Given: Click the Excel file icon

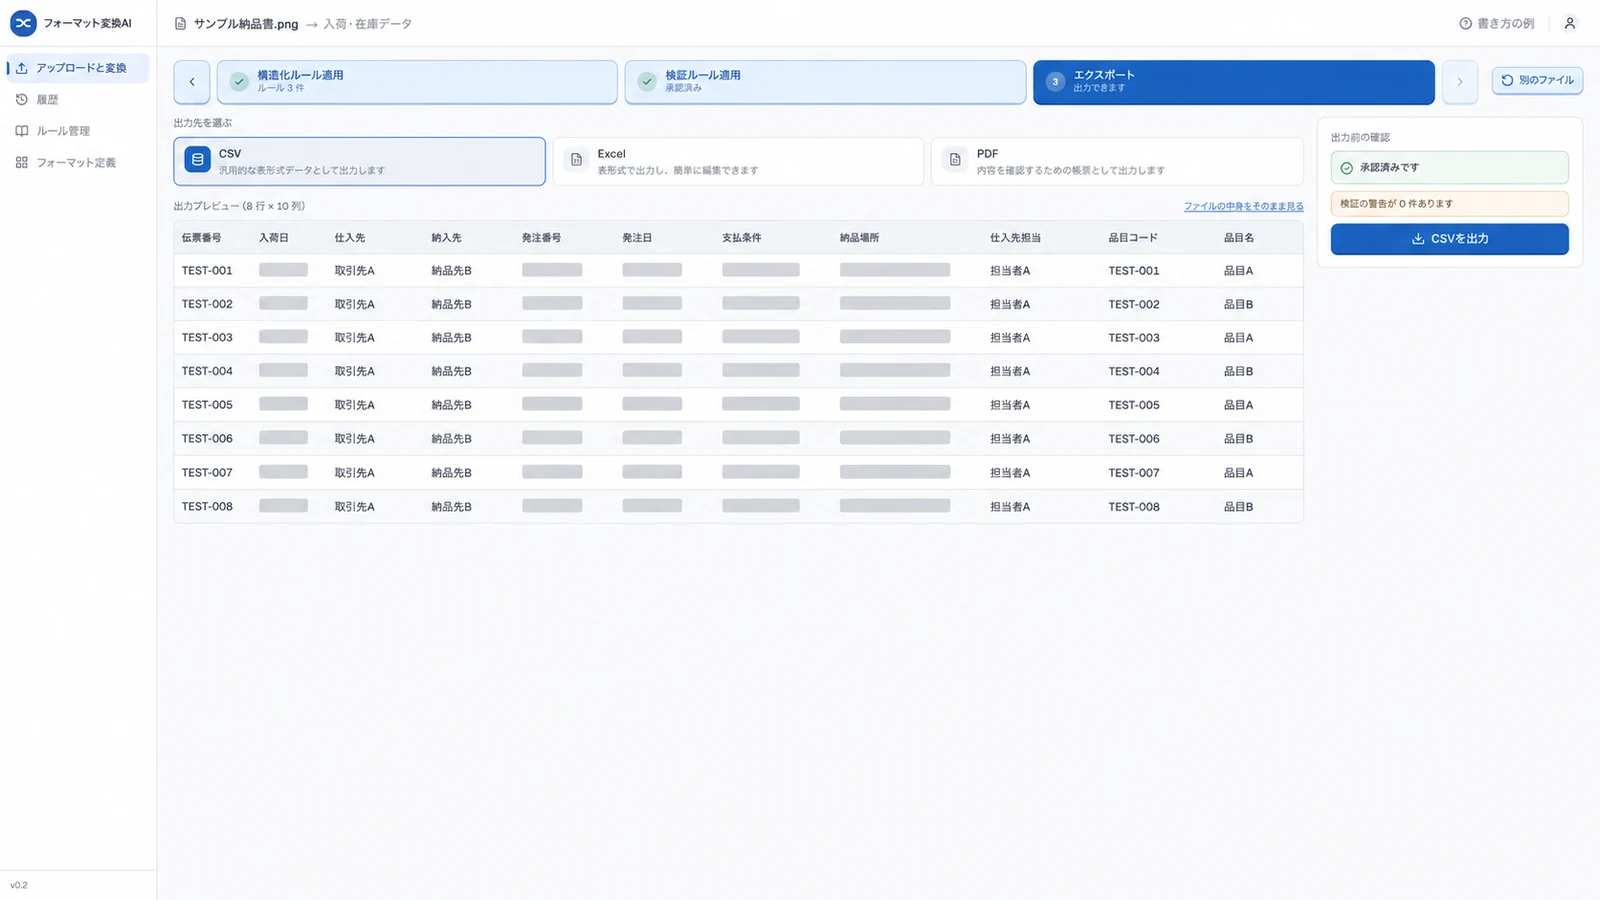Looking at the screenshot, I should [576, 160].
